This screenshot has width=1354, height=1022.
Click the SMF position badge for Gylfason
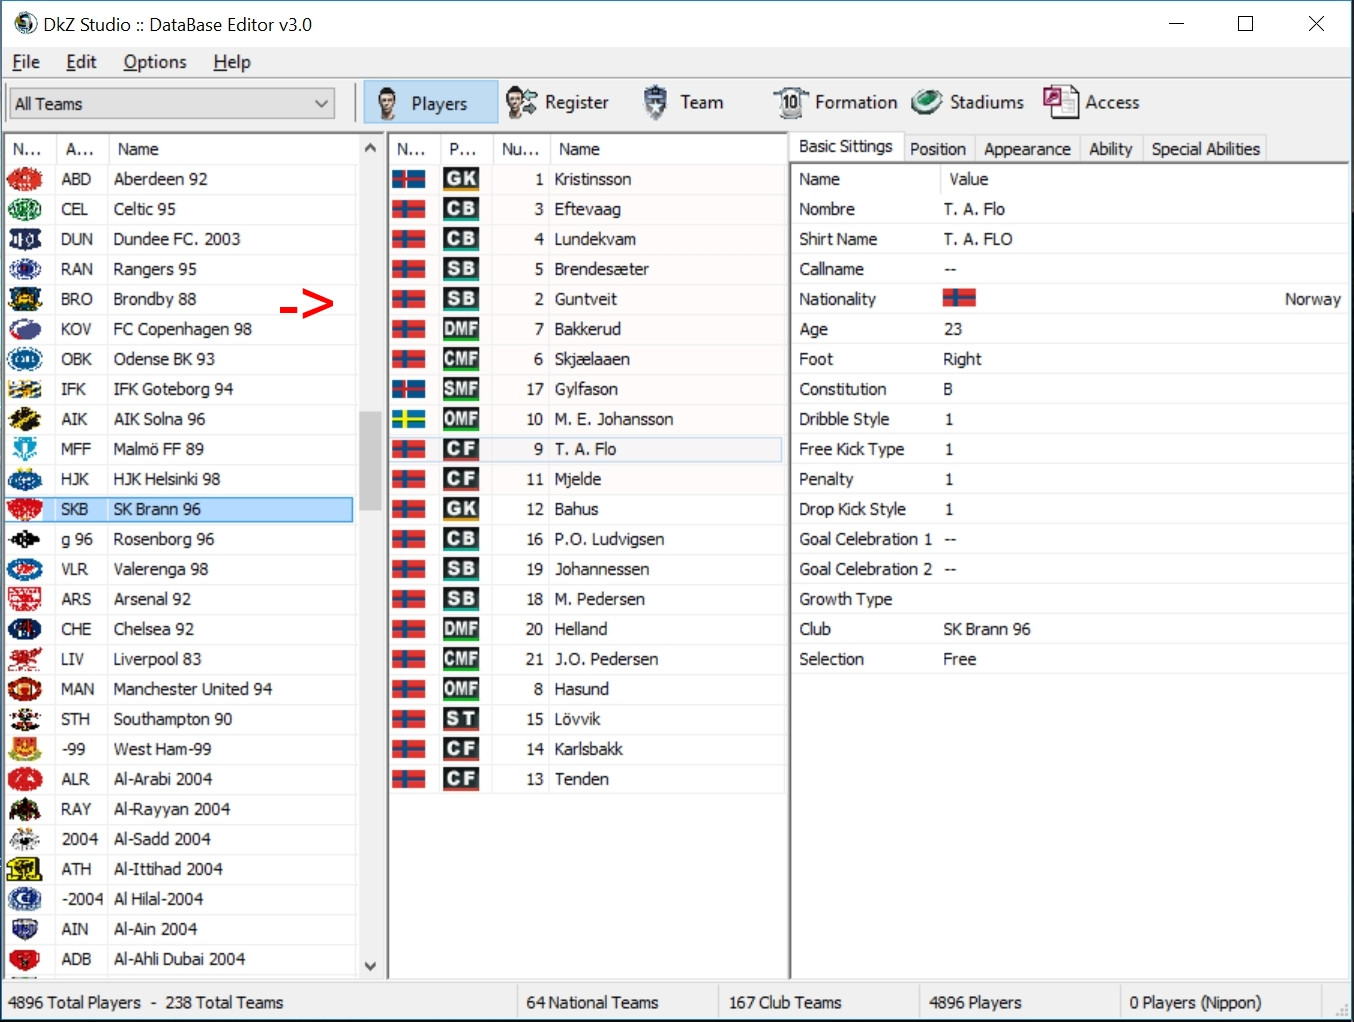click(461, 389)
